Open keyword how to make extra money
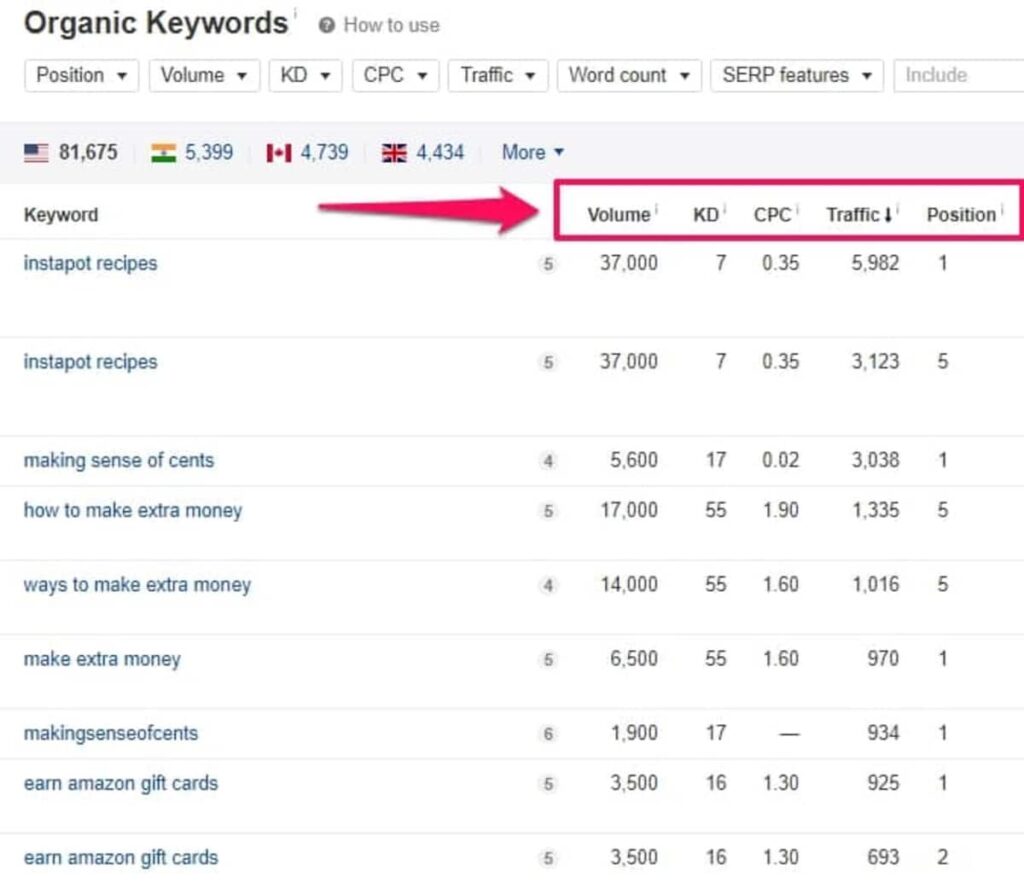Screen dimensions: 1024x893 (x=133, y=510)
